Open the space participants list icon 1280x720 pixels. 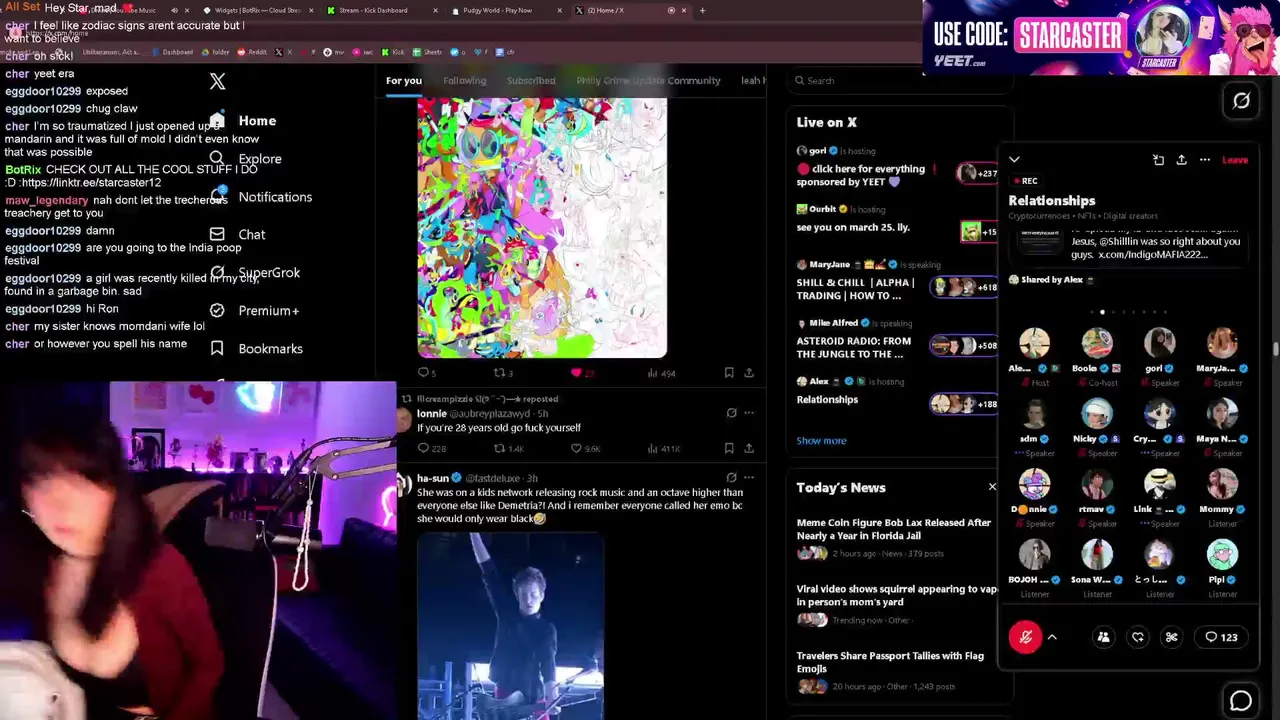click(x=1104, y=637)
